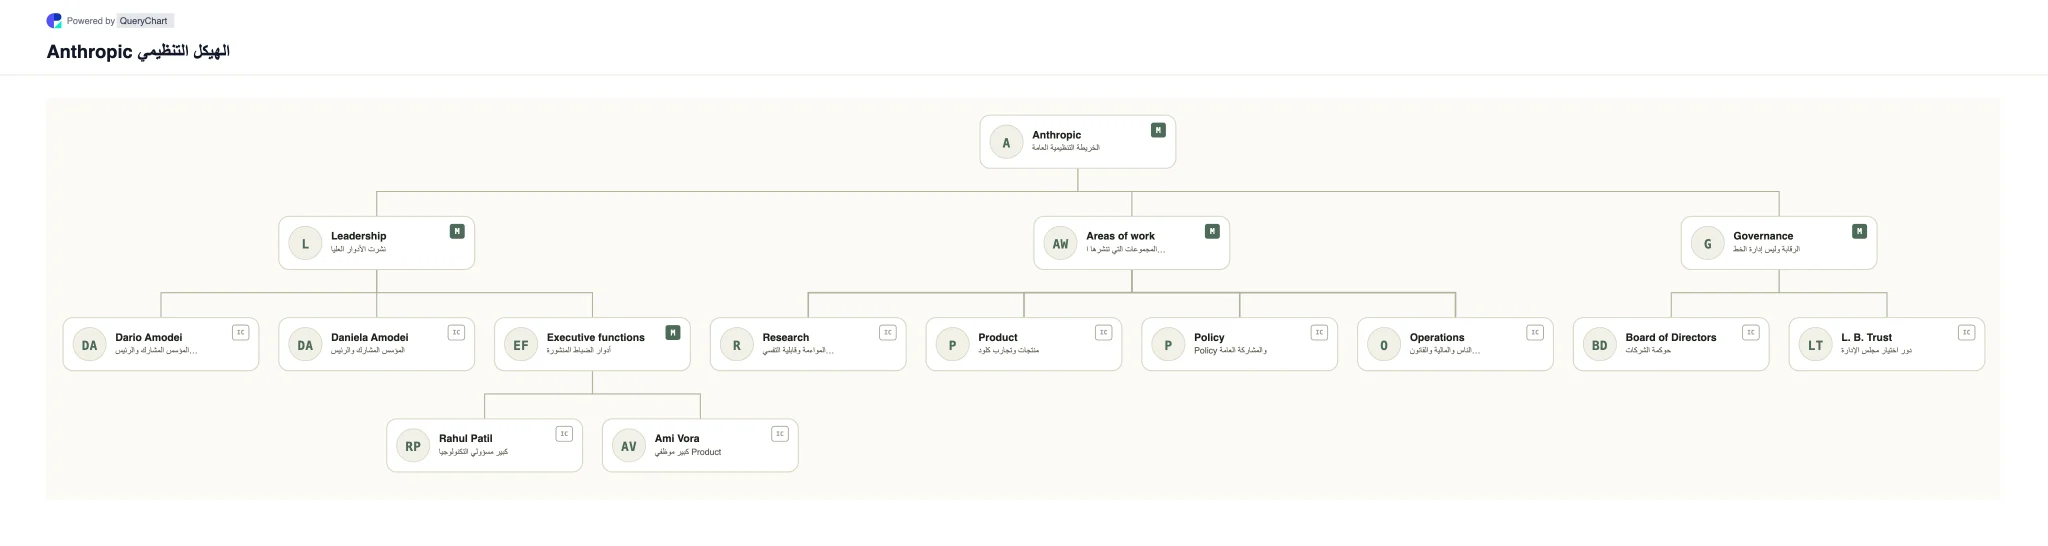Image resolution: width=2048 pixels, height=546 pixels.
Task: Select the Governance node name
Action: (1763, 236)
